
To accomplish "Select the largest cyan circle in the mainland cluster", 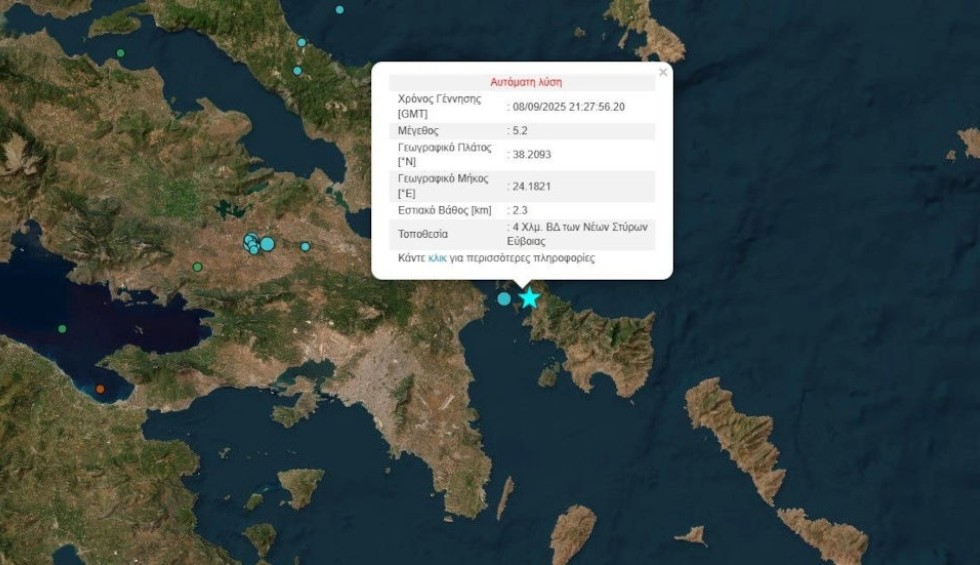I will (267, 243).
